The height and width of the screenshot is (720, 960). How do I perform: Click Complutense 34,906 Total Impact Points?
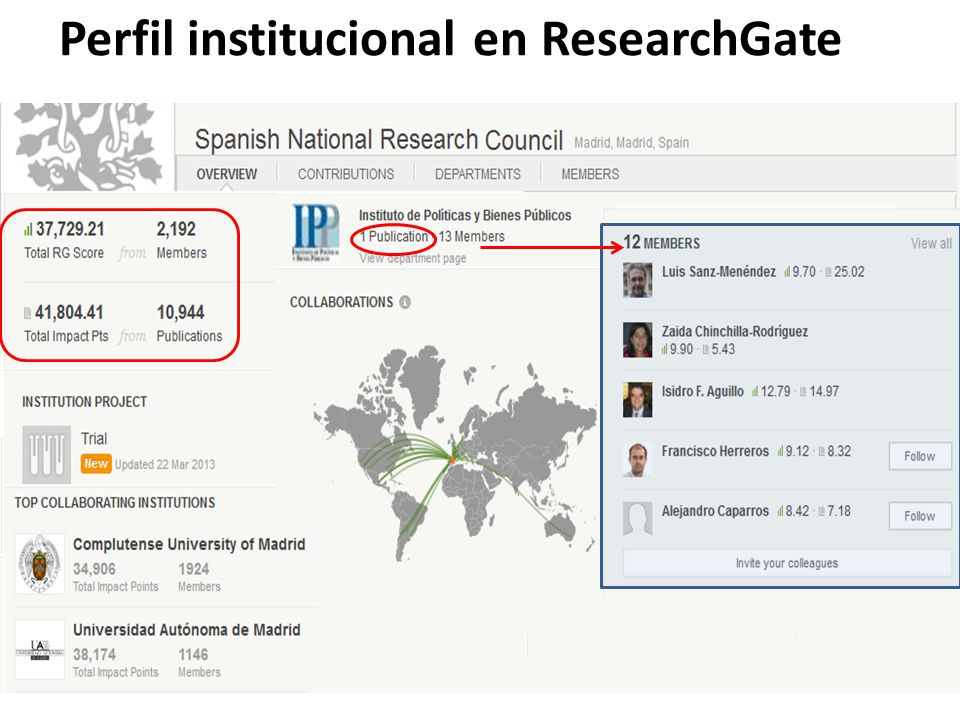[94, 569]
